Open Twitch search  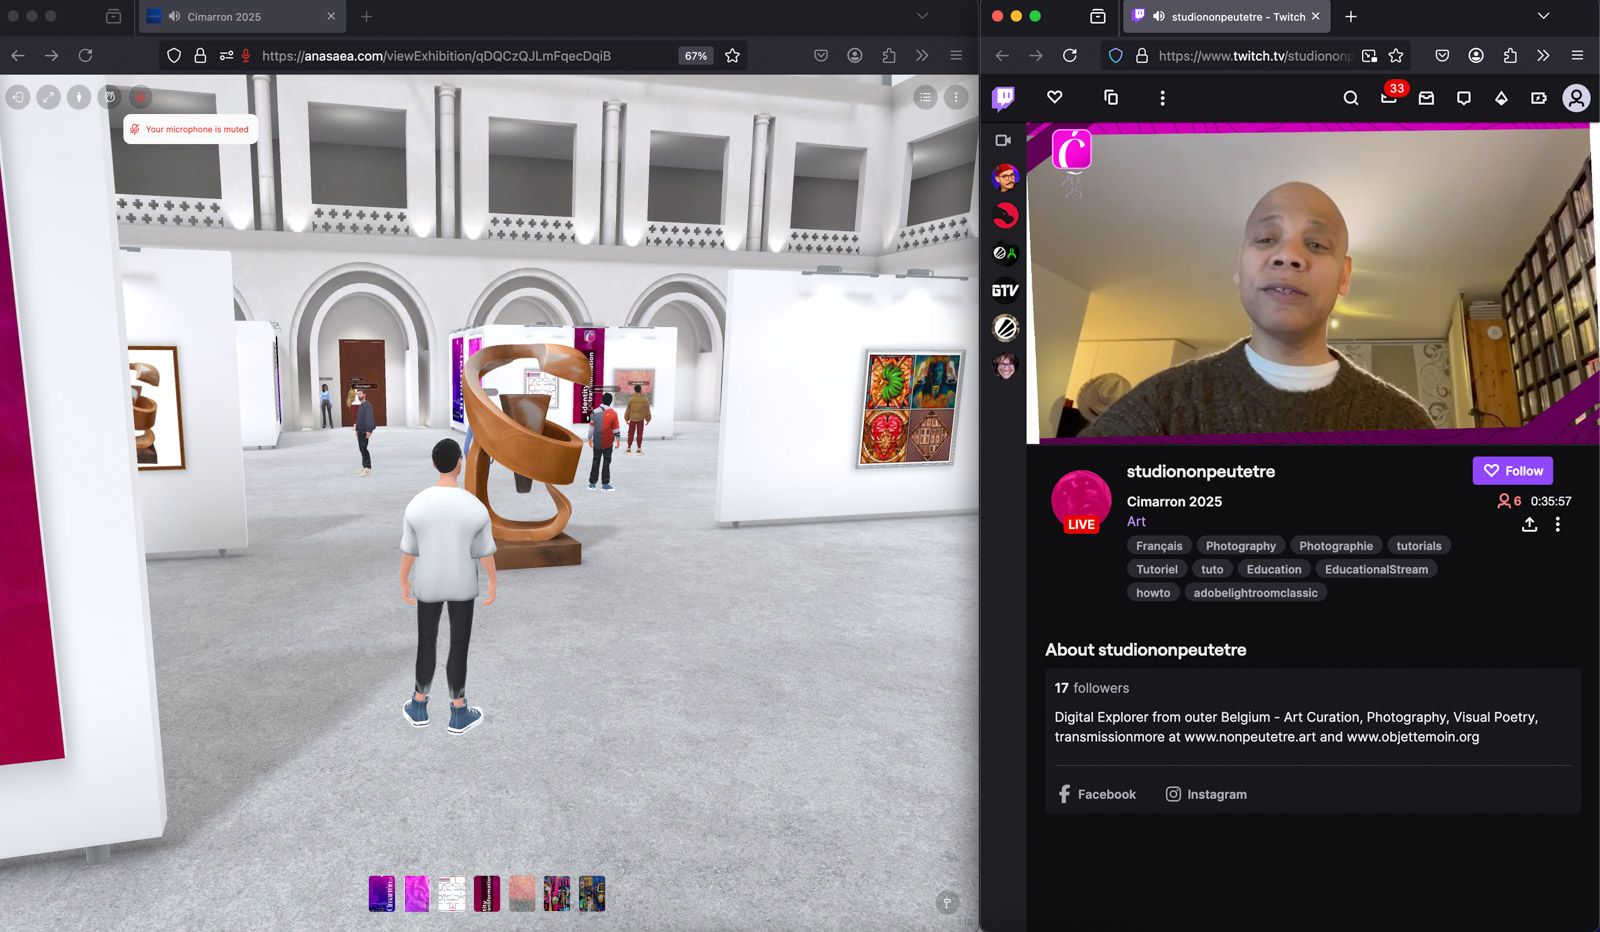coord(1351,97)
